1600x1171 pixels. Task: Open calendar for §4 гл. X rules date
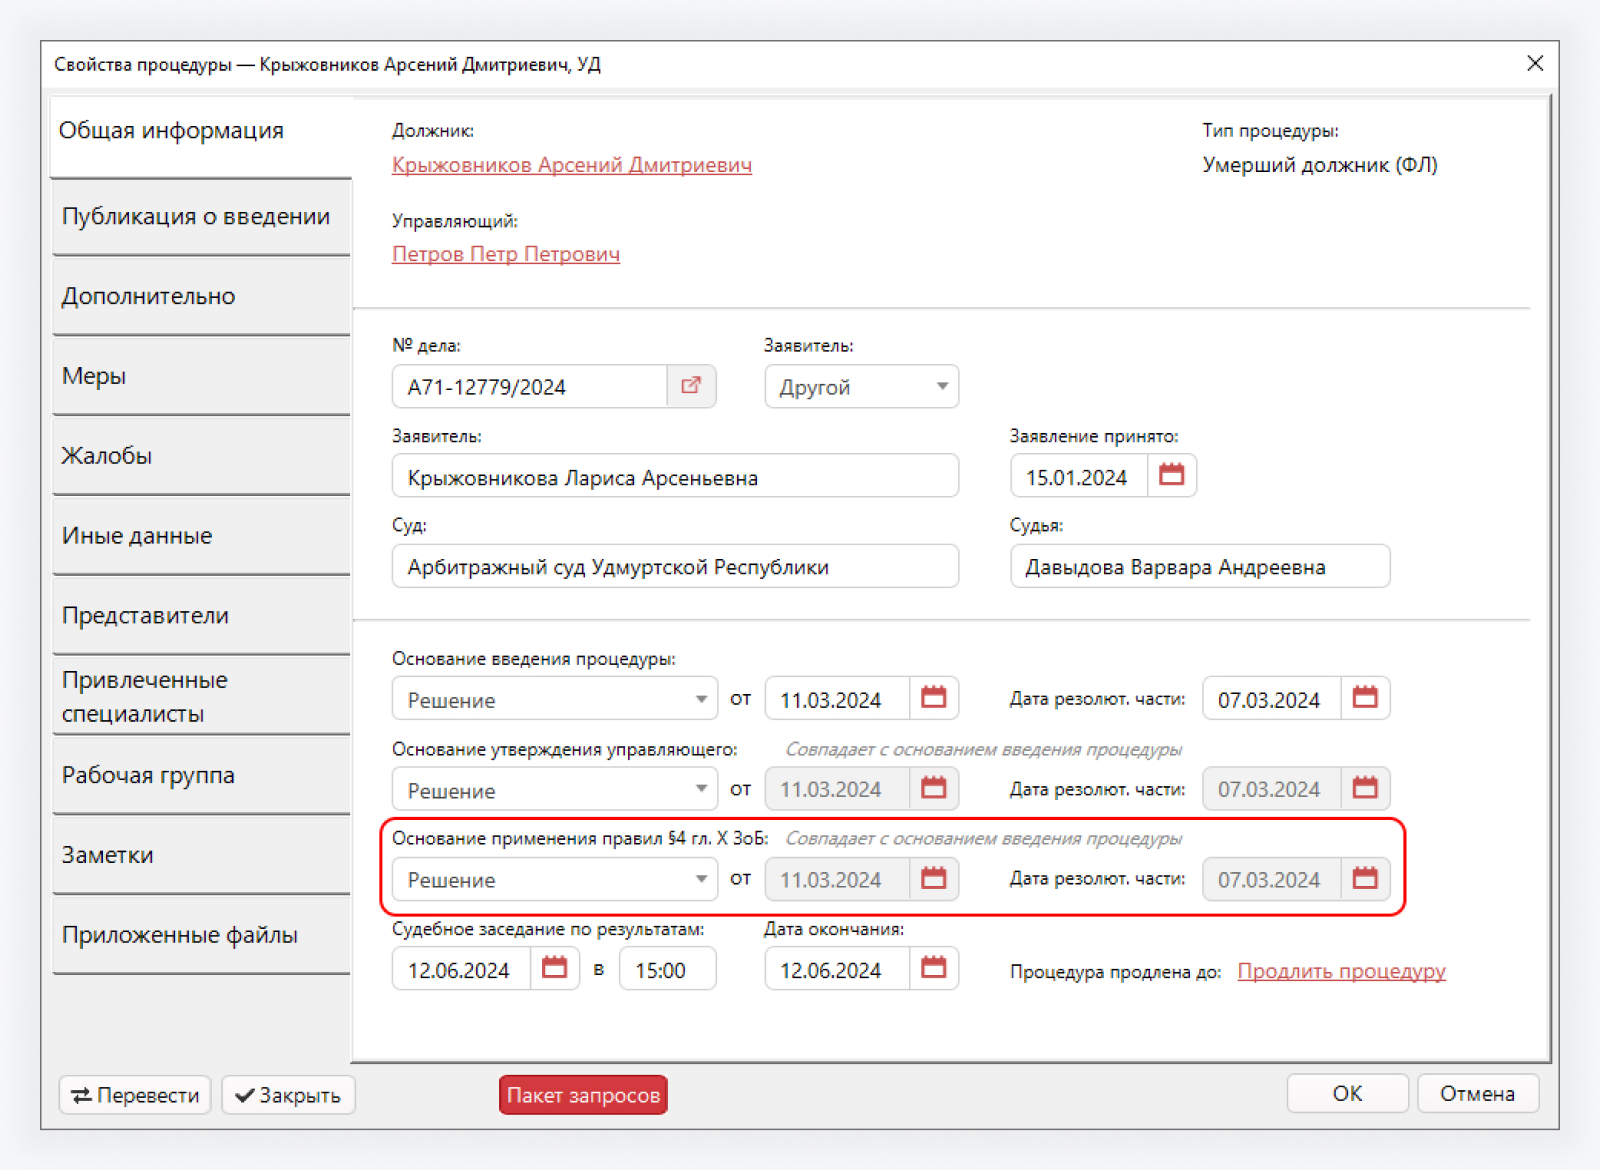(x=933, y=879)
